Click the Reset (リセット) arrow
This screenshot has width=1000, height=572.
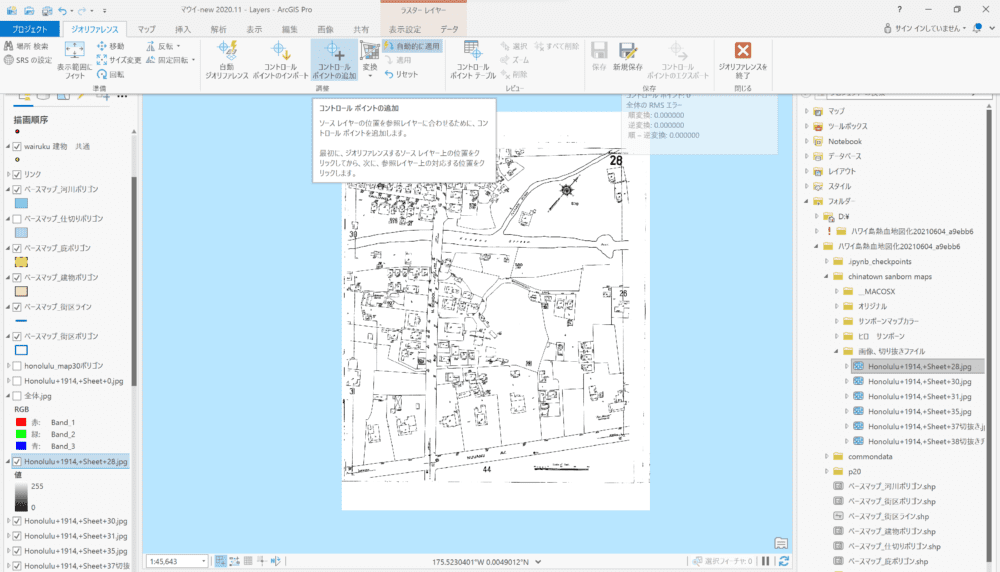click(388, 75)
